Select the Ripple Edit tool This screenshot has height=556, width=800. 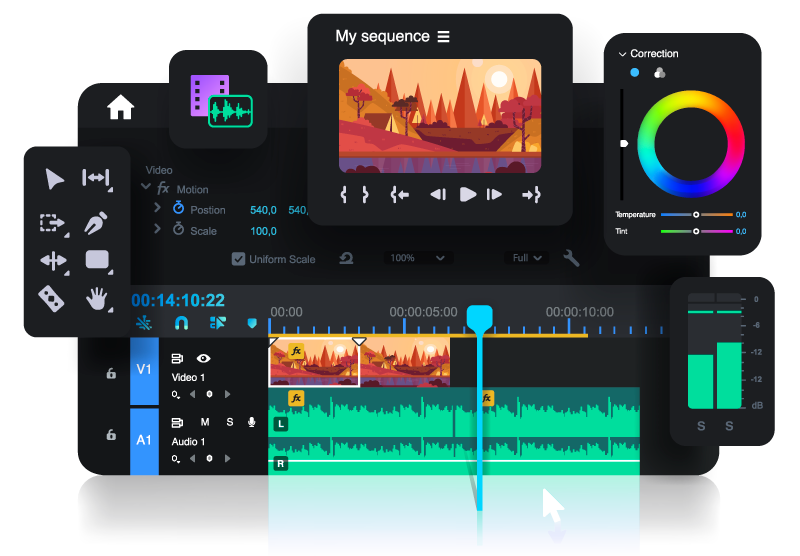96,178
